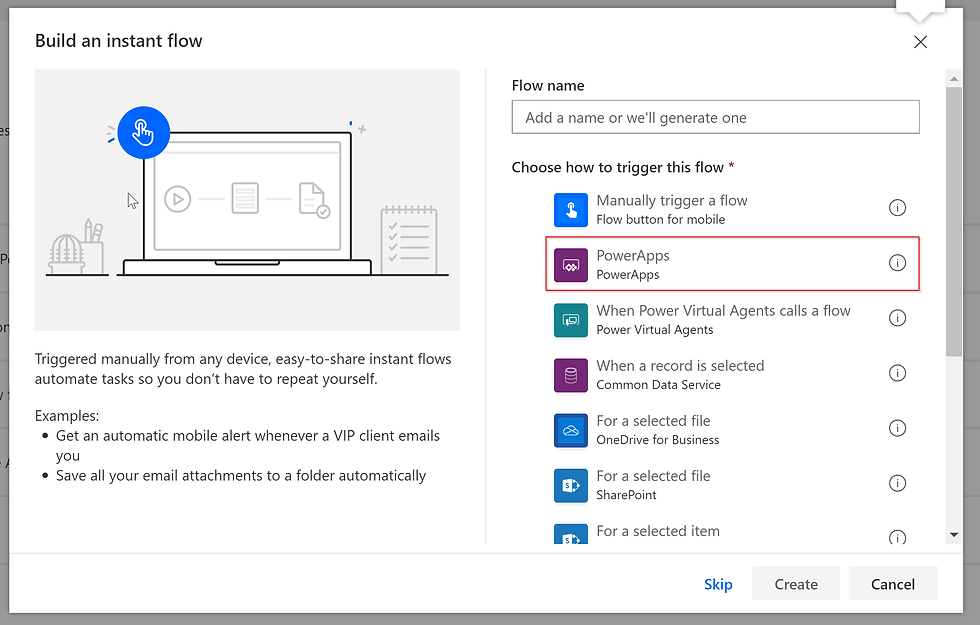Click the SharePoint icon for selected file

[x=571, y=485]
